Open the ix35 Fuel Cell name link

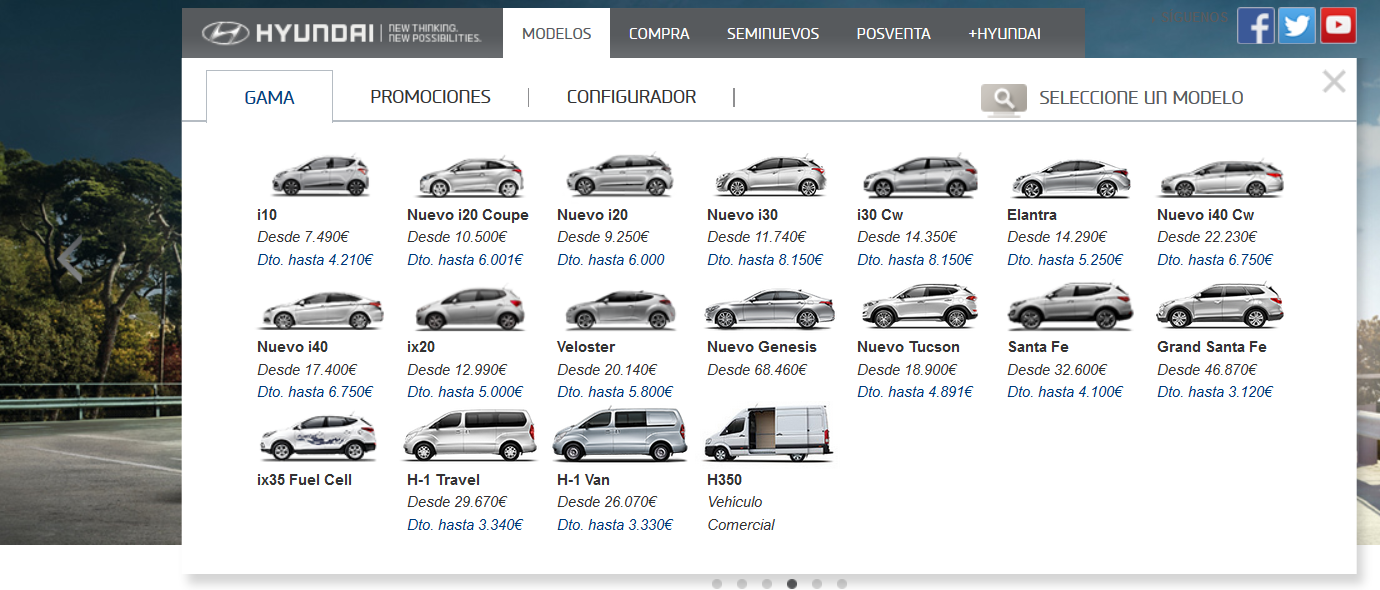[x=304, y=480]
